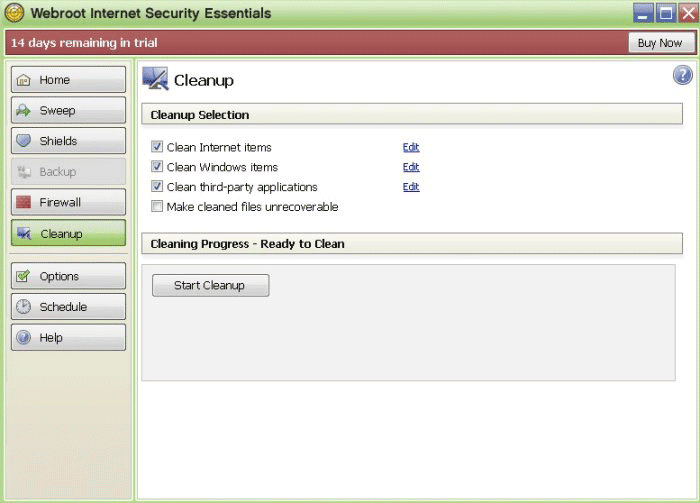
Task: Enable Make cleaned files unrecoverable
Action: pyautogui.click(x=157, y=206)
